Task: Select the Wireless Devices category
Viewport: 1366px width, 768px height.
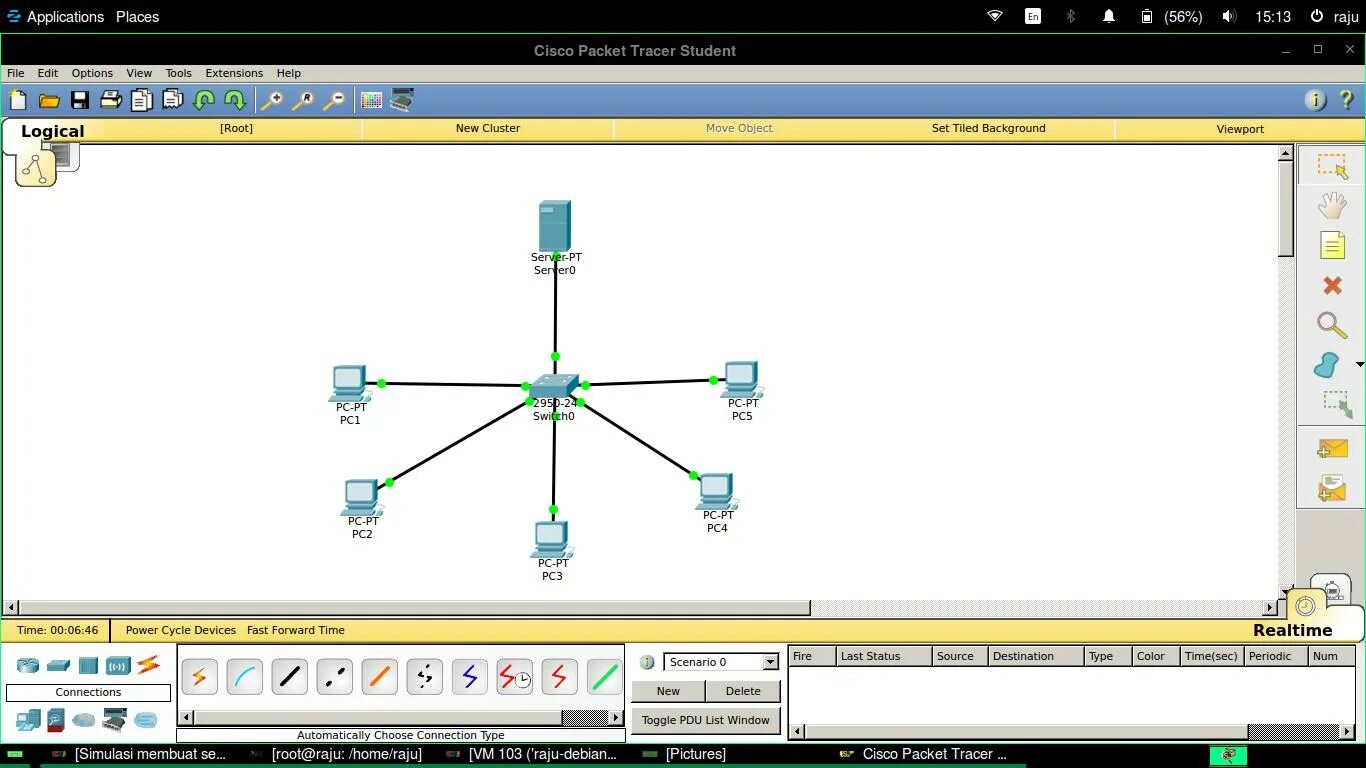Action: point(118,665)
